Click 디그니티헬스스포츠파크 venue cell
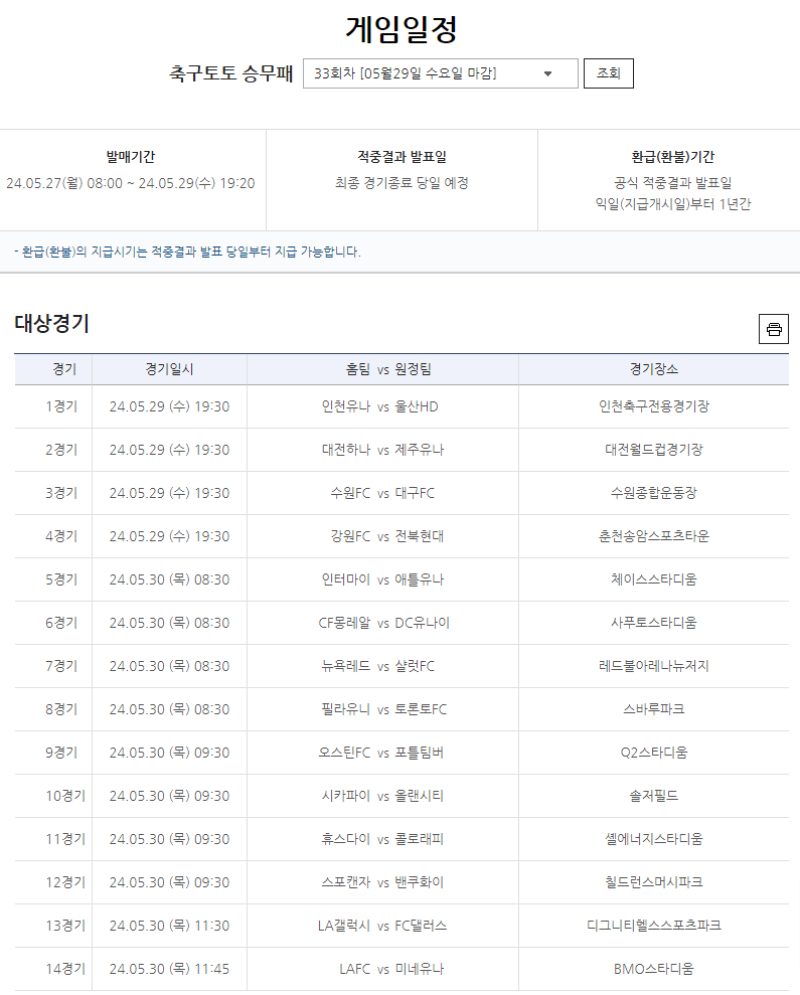This screenshot has height=995, width=800. [654, 926]
